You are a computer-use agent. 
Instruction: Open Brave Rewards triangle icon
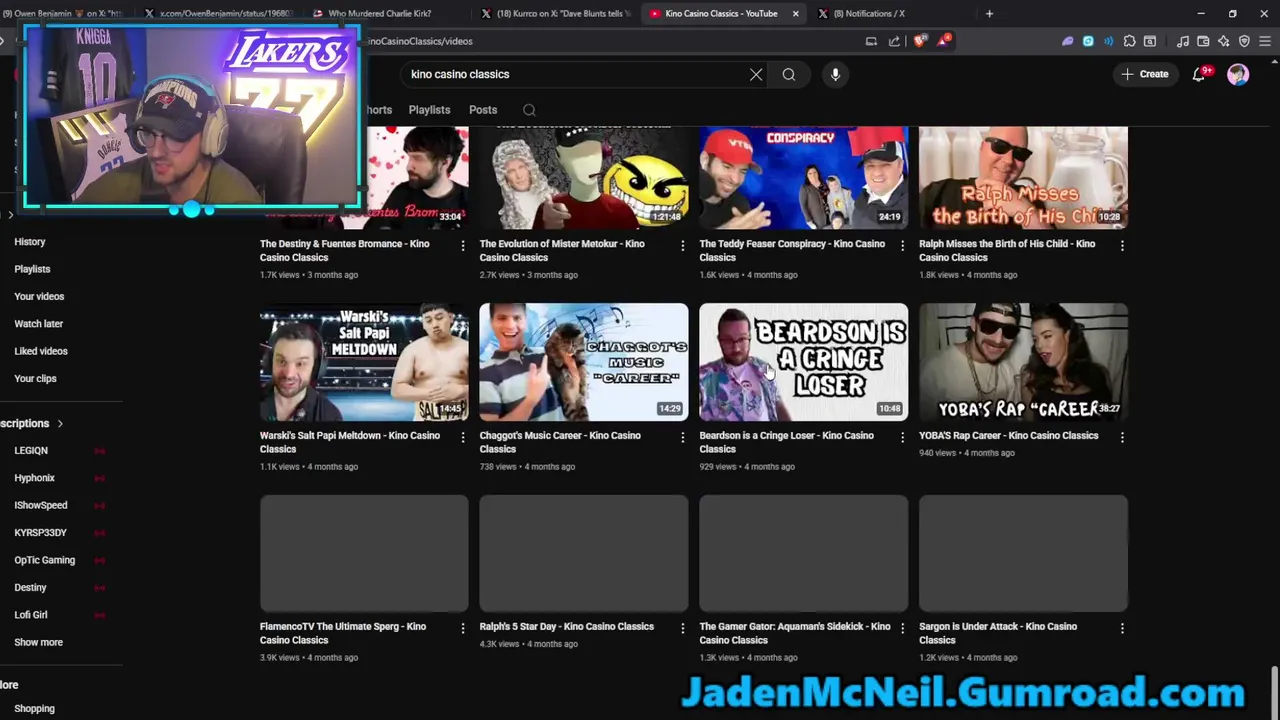click(x=943, y=41)
